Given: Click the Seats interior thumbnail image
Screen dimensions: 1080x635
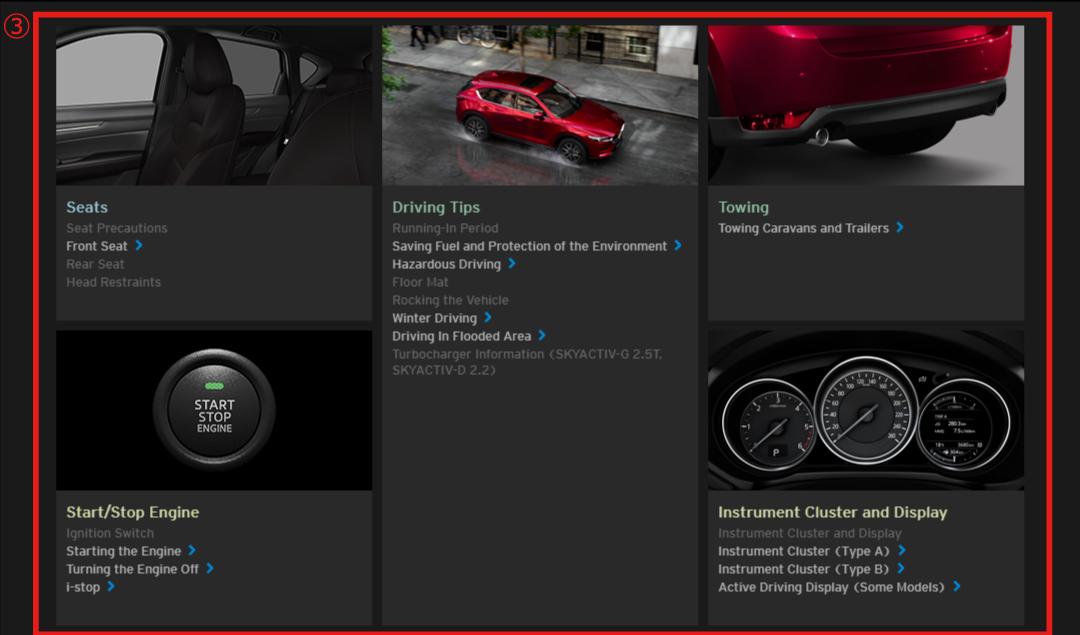Looking at the screenshot, I should (214, 105).
